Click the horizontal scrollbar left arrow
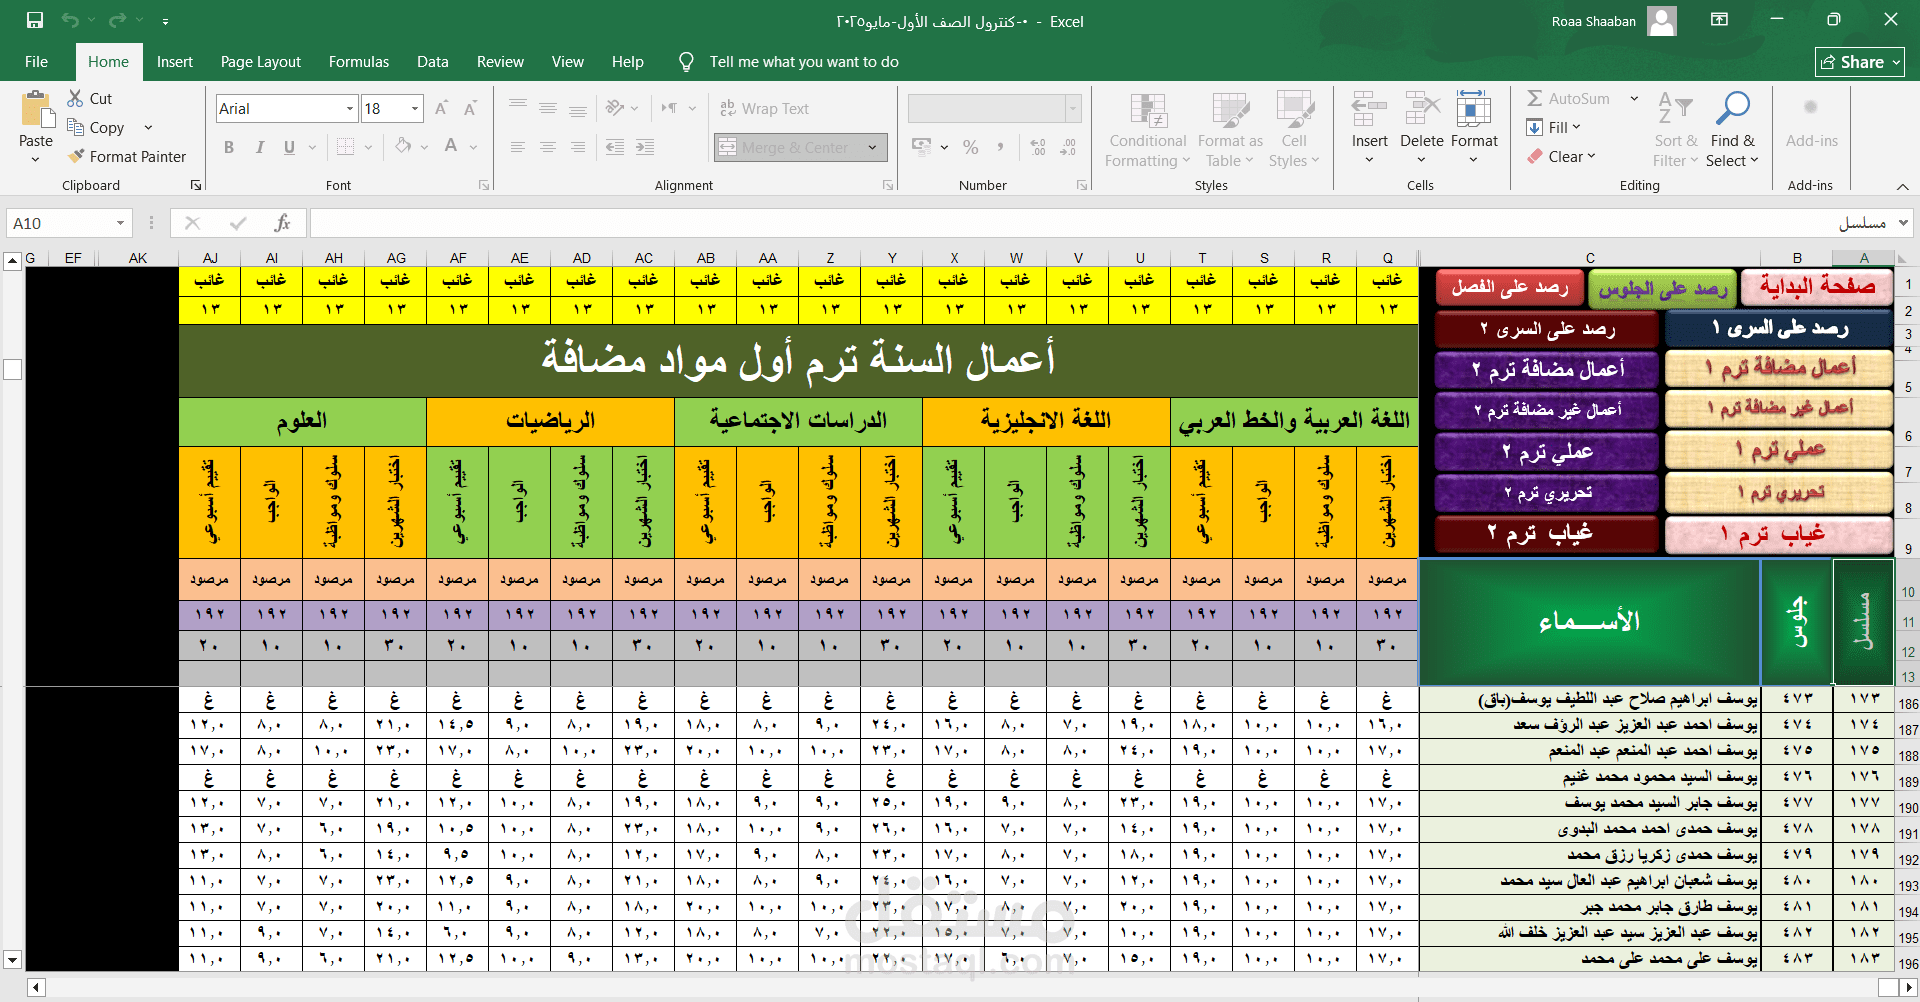The image size is (1920, 1002). [x=36, y=987]
